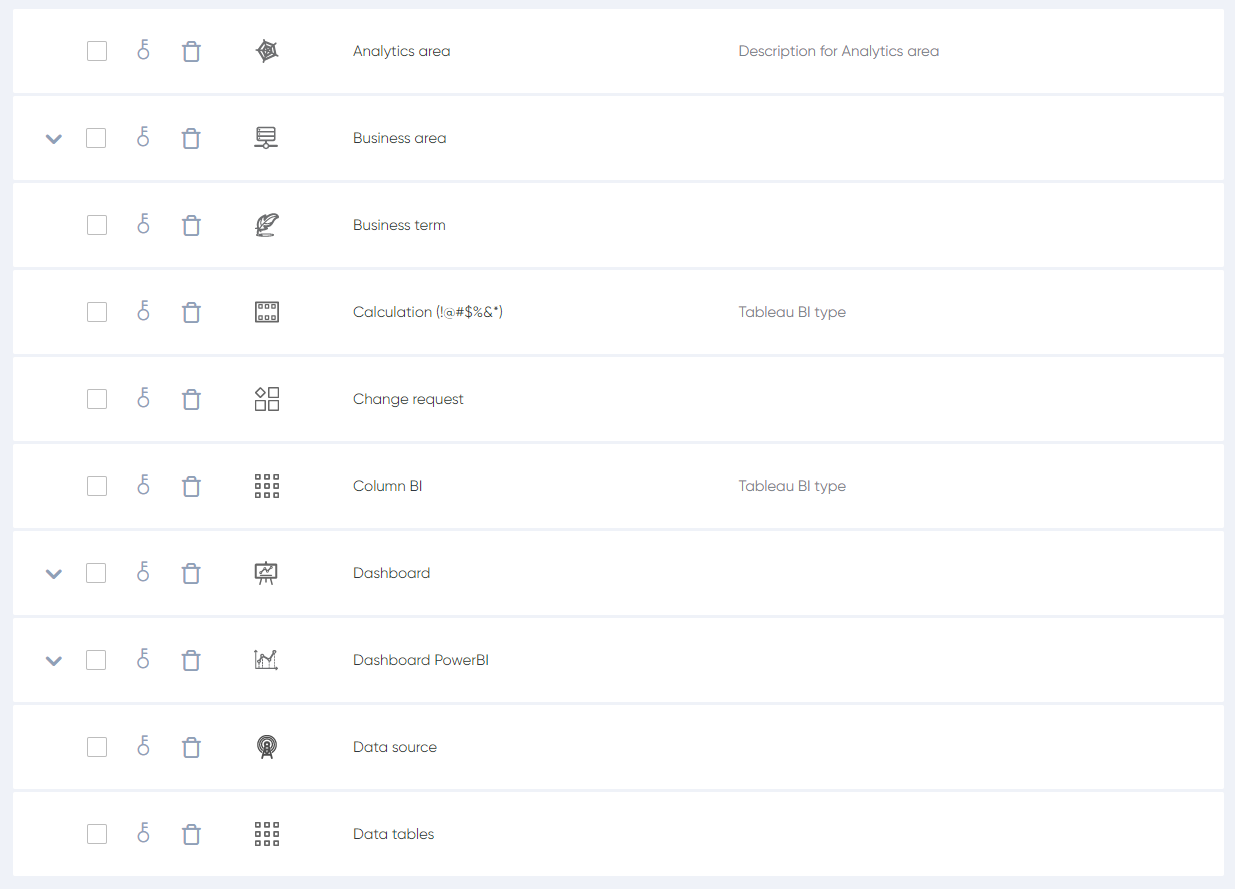Click the Dashboard presentation board icon
Viewport: 1235px width, 889px height.
tap(267, 573)
